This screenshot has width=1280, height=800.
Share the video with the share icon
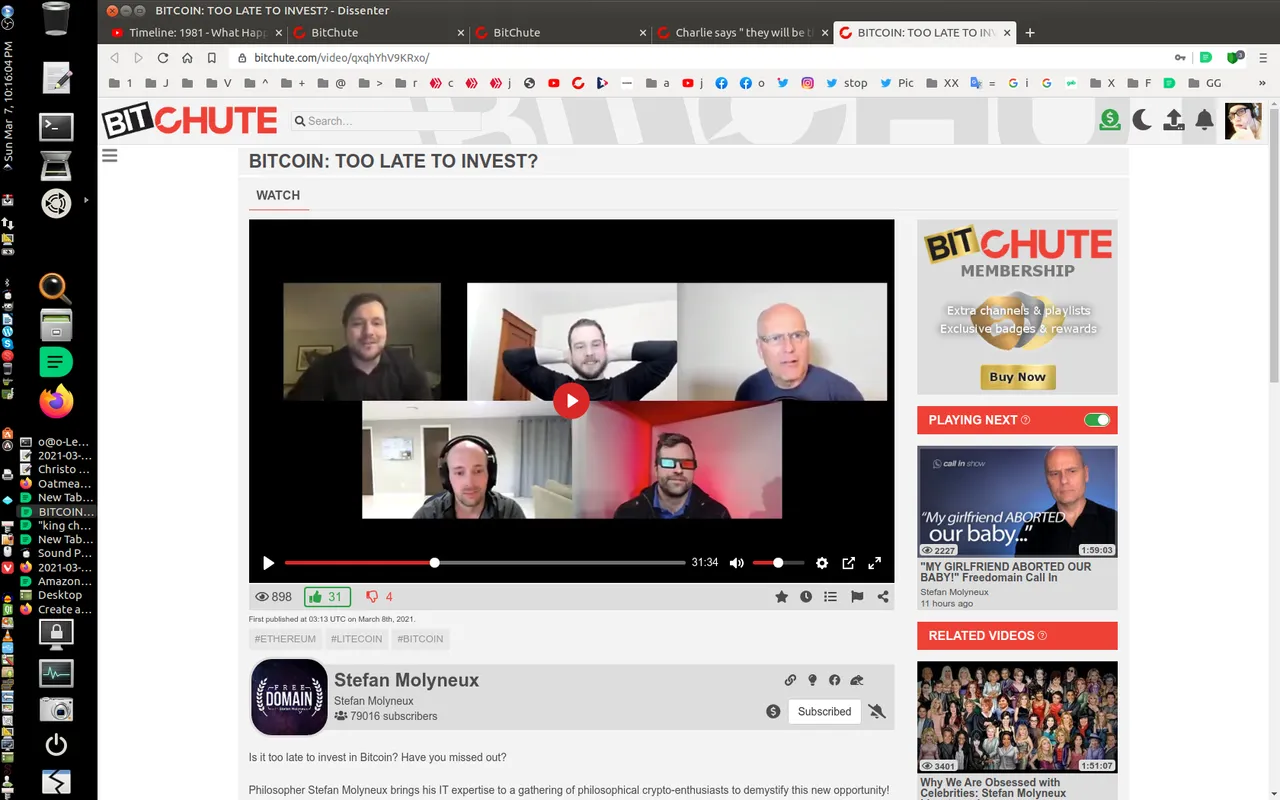883,597
